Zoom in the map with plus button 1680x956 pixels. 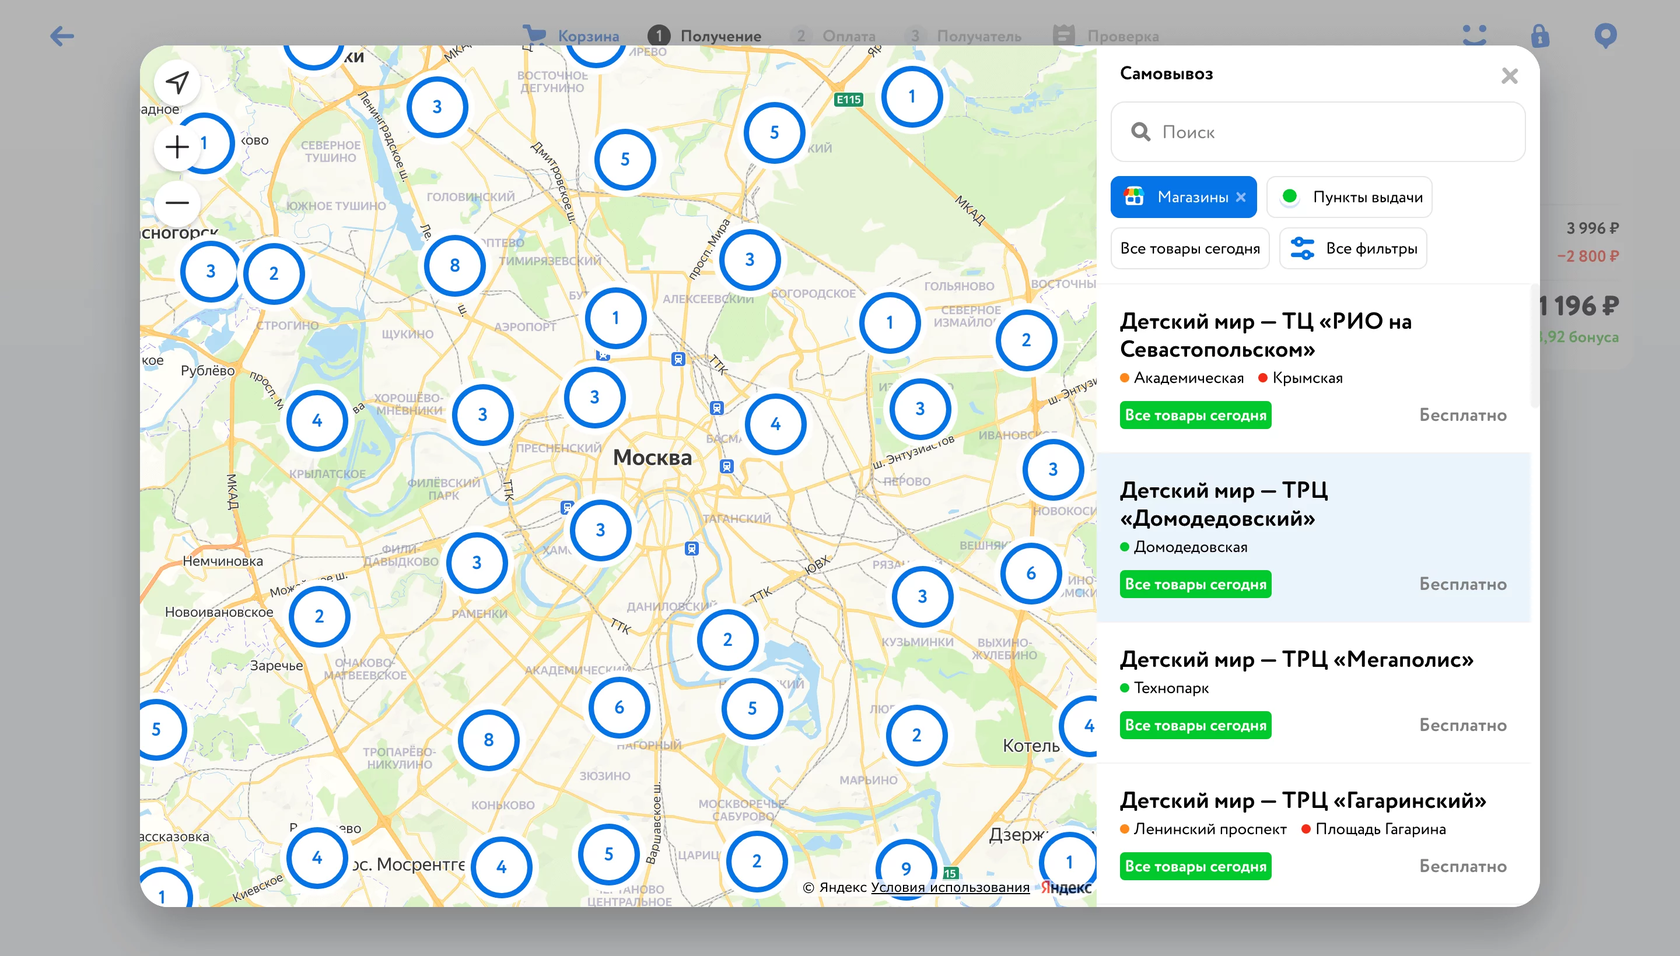click(x=178, y=147)
